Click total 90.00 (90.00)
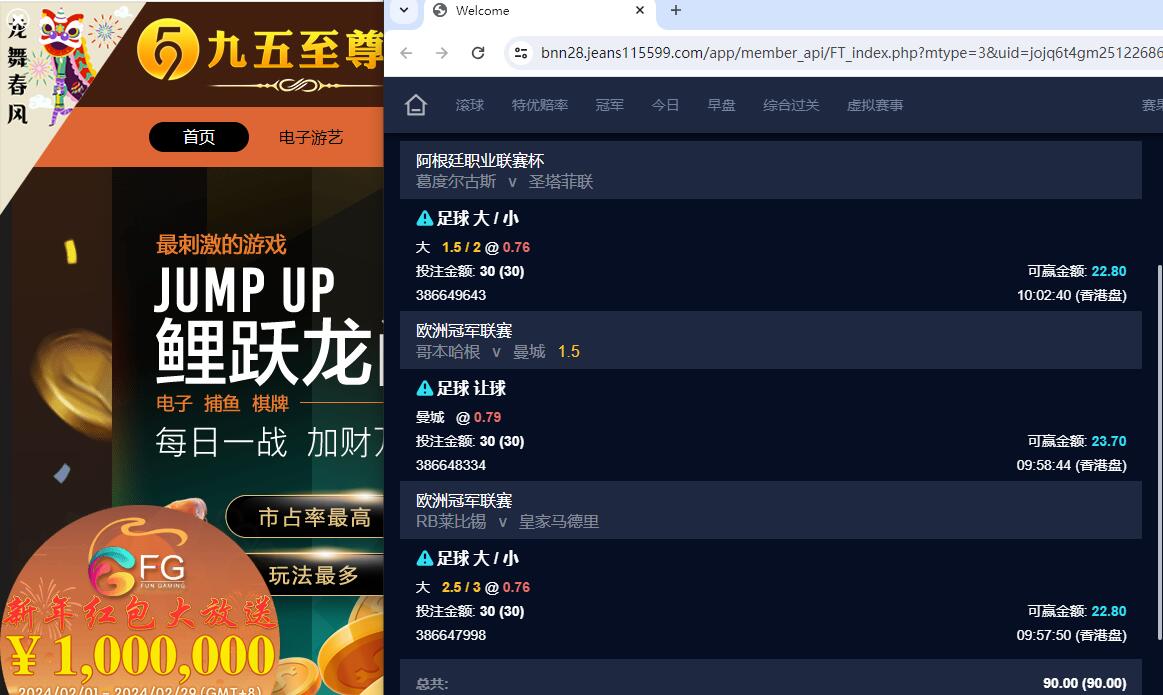Image resolution: width=1163 pixels, height=695 pixels. click(1084, 683)
